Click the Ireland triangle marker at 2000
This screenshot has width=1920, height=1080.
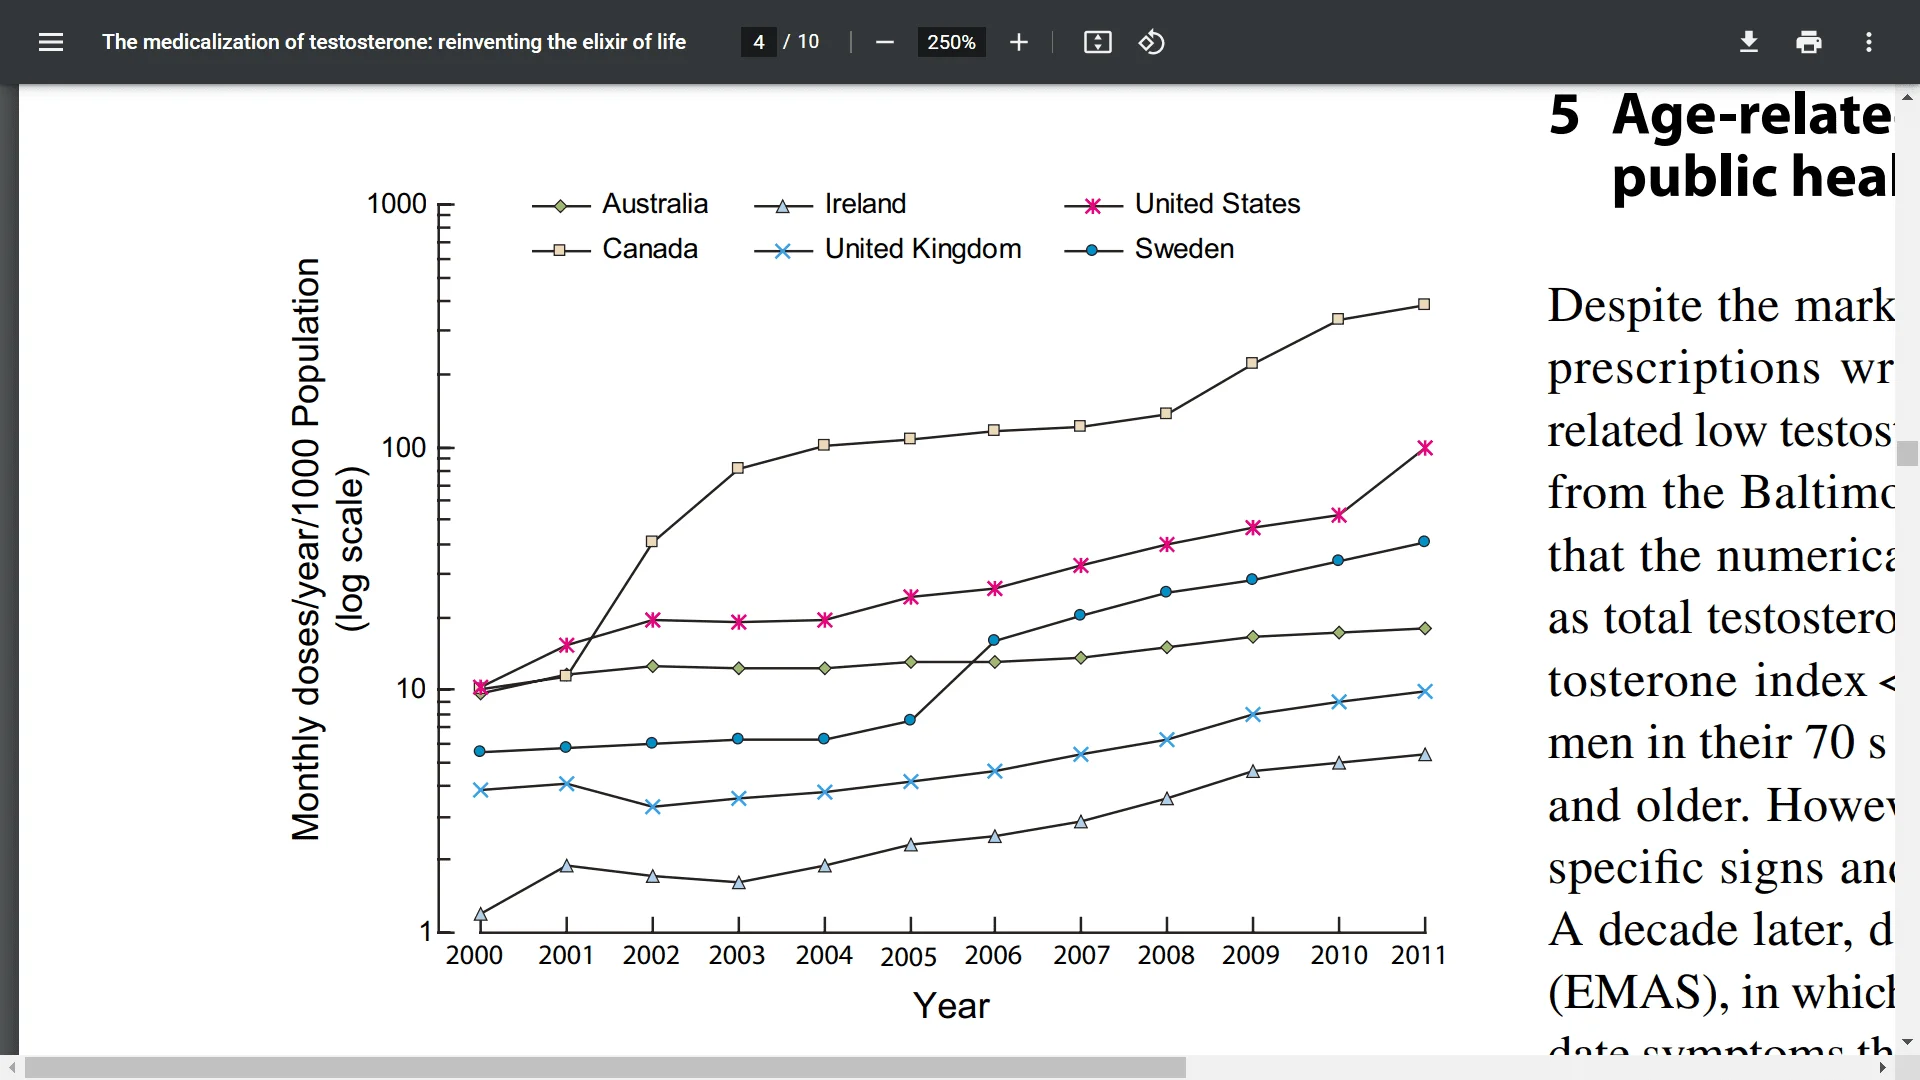coord(481,914)
